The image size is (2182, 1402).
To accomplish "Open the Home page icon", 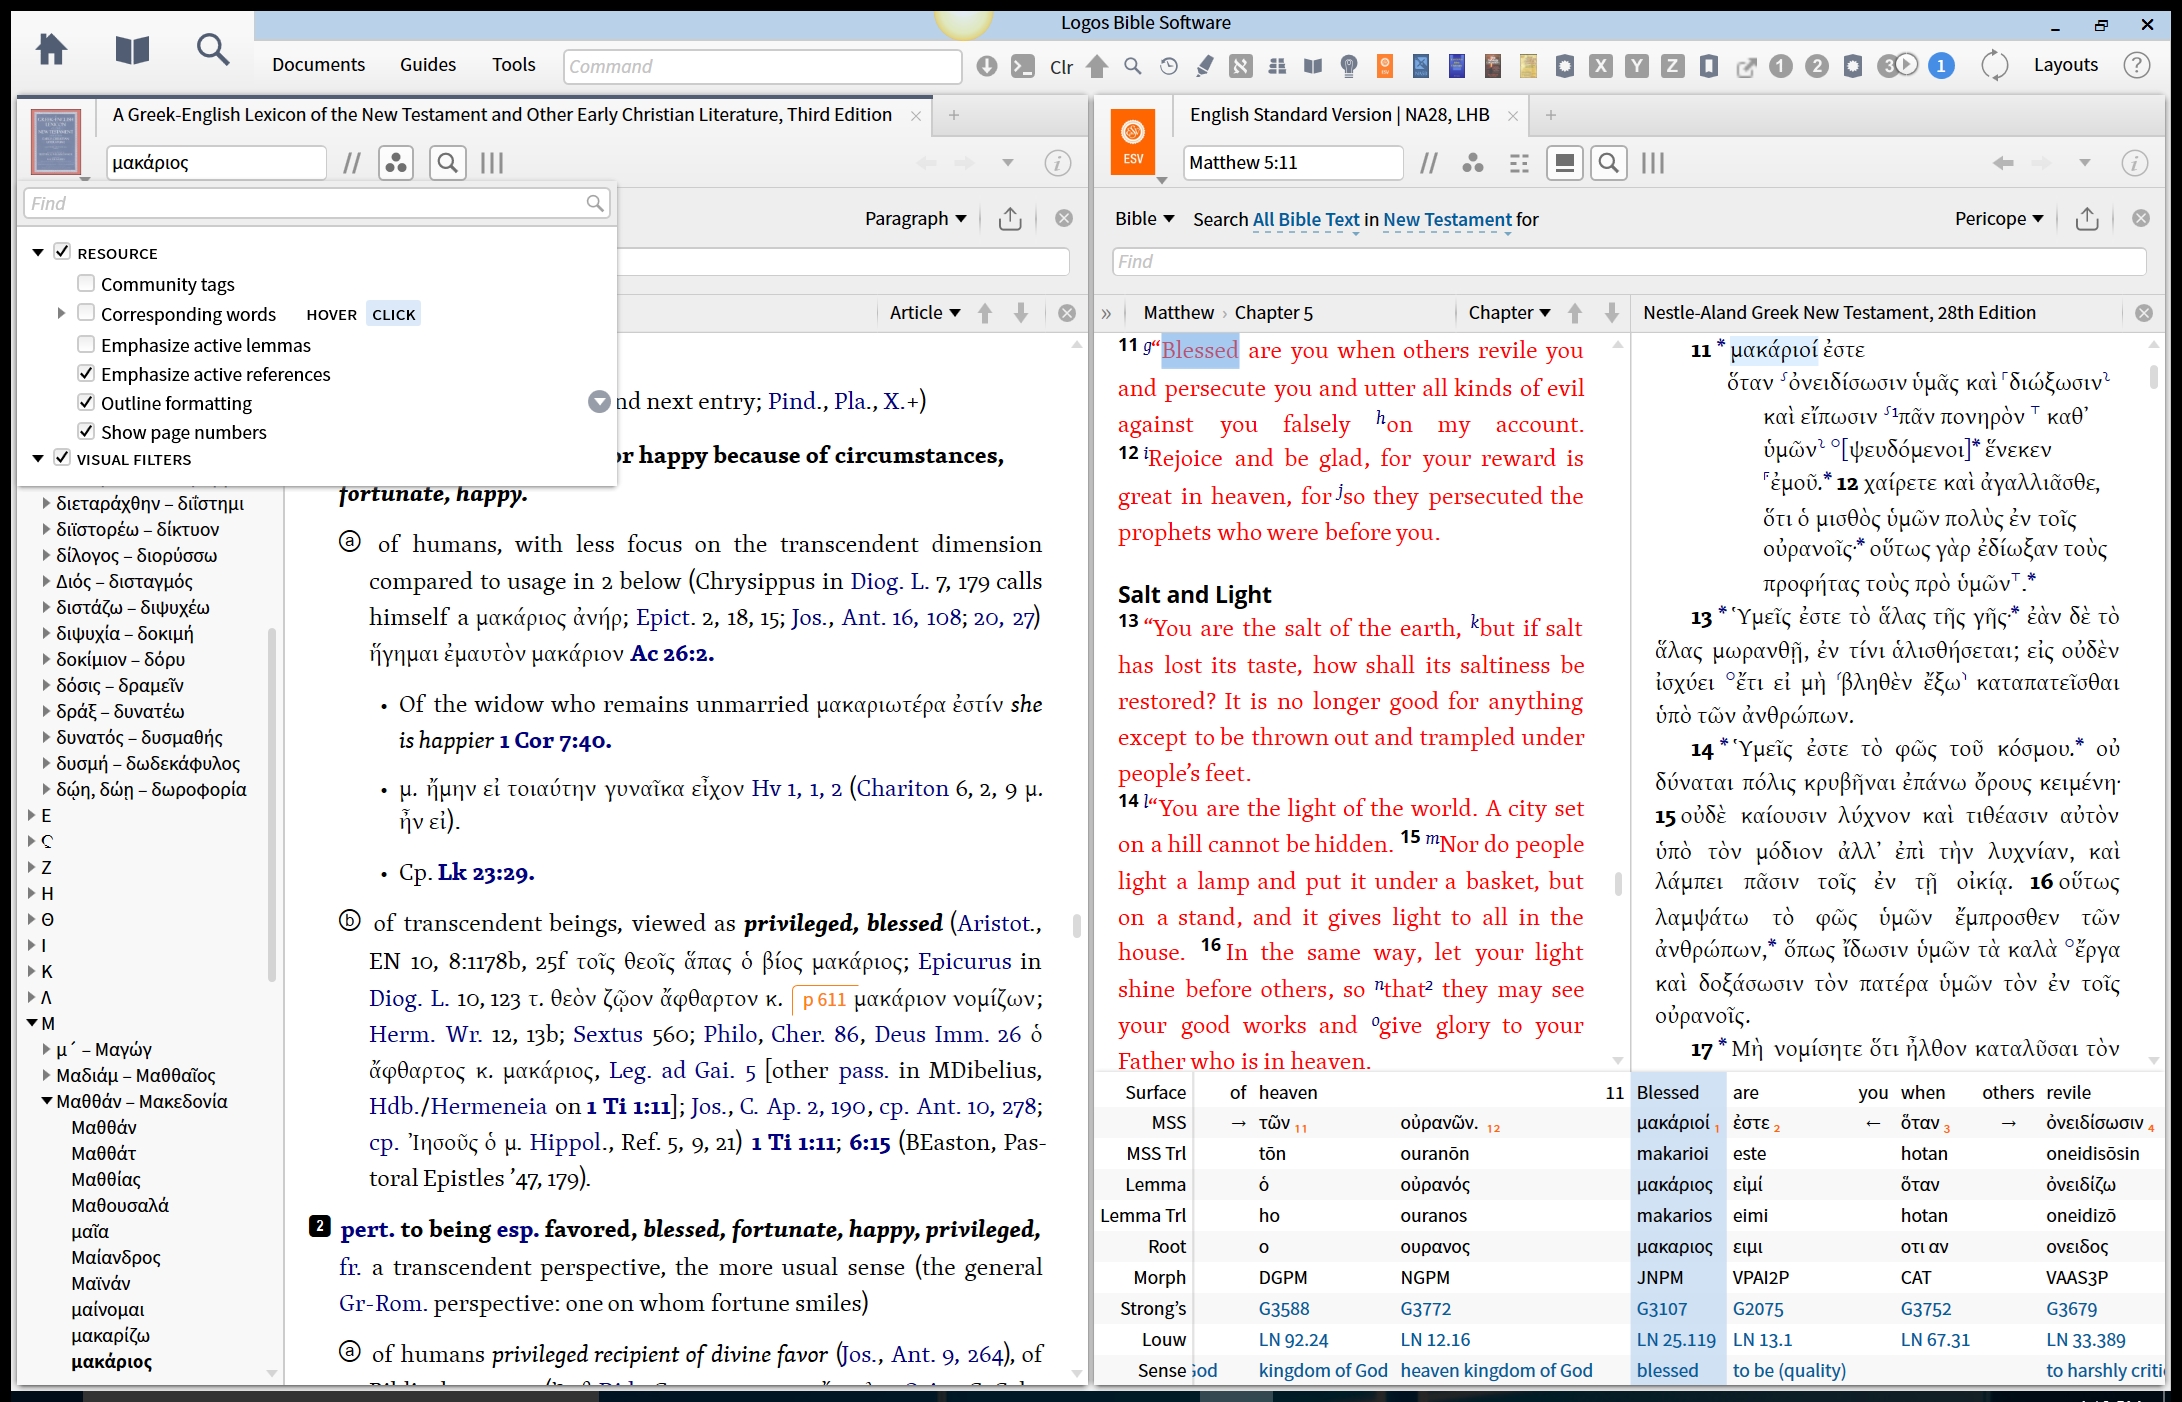I will click(x=51, y=49).
